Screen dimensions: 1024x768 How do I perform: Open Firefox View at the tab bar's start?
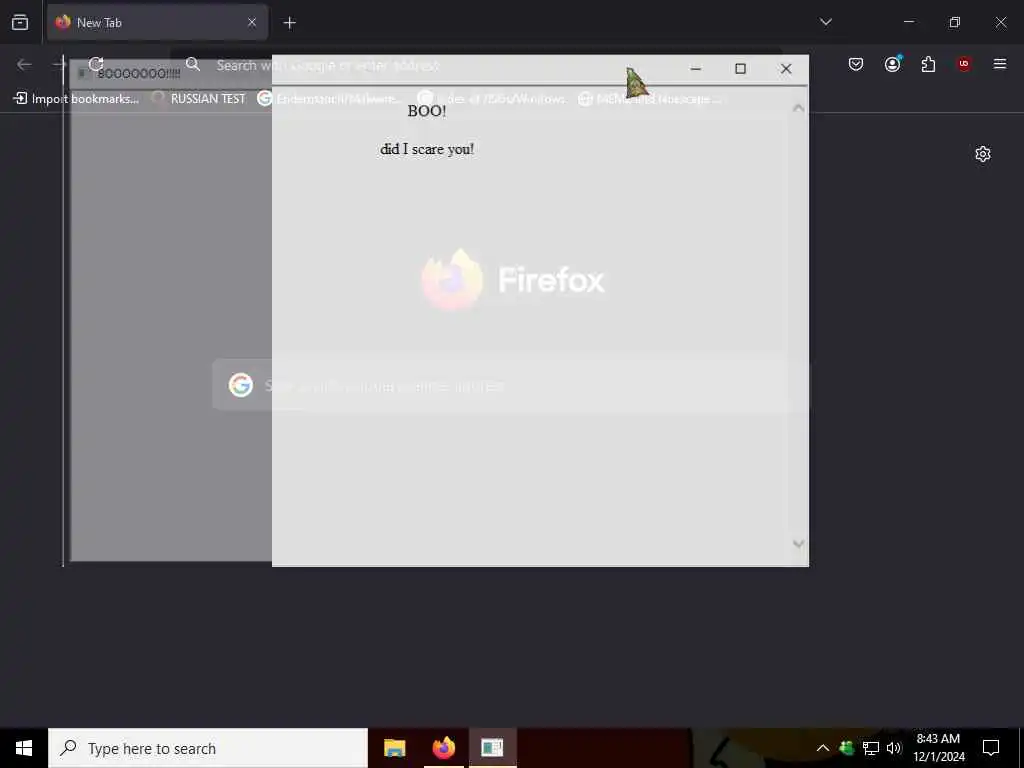(x=20, y=22)
